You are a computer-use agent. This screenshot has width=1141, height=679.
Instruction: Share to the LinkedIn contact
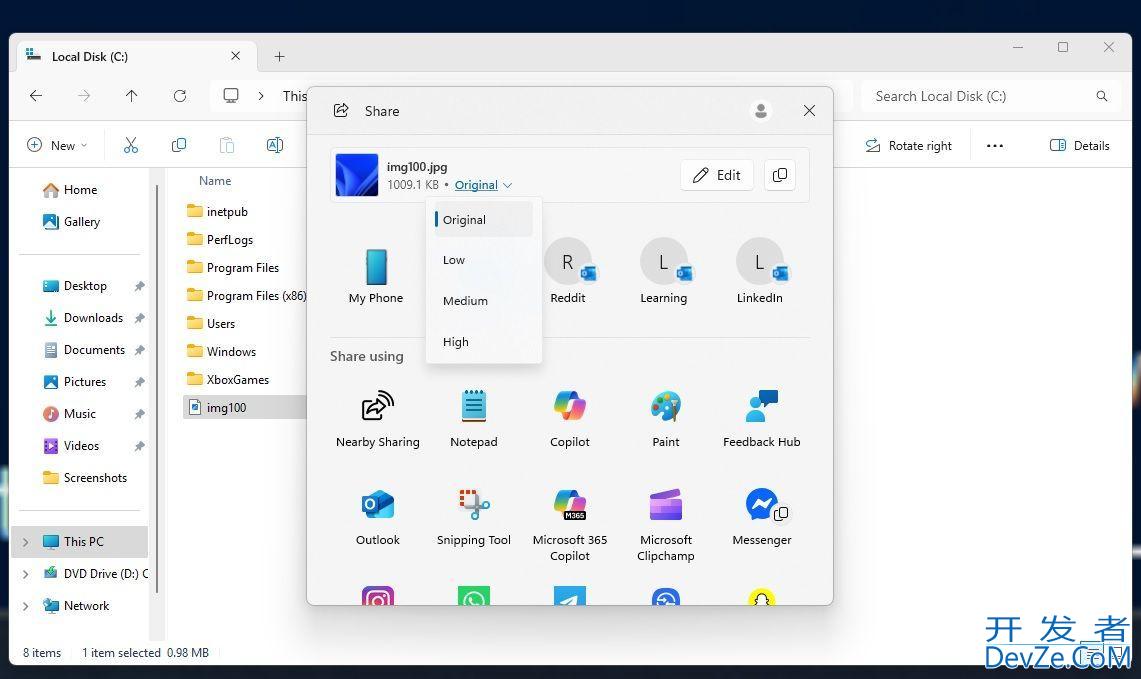click(760, 271)
